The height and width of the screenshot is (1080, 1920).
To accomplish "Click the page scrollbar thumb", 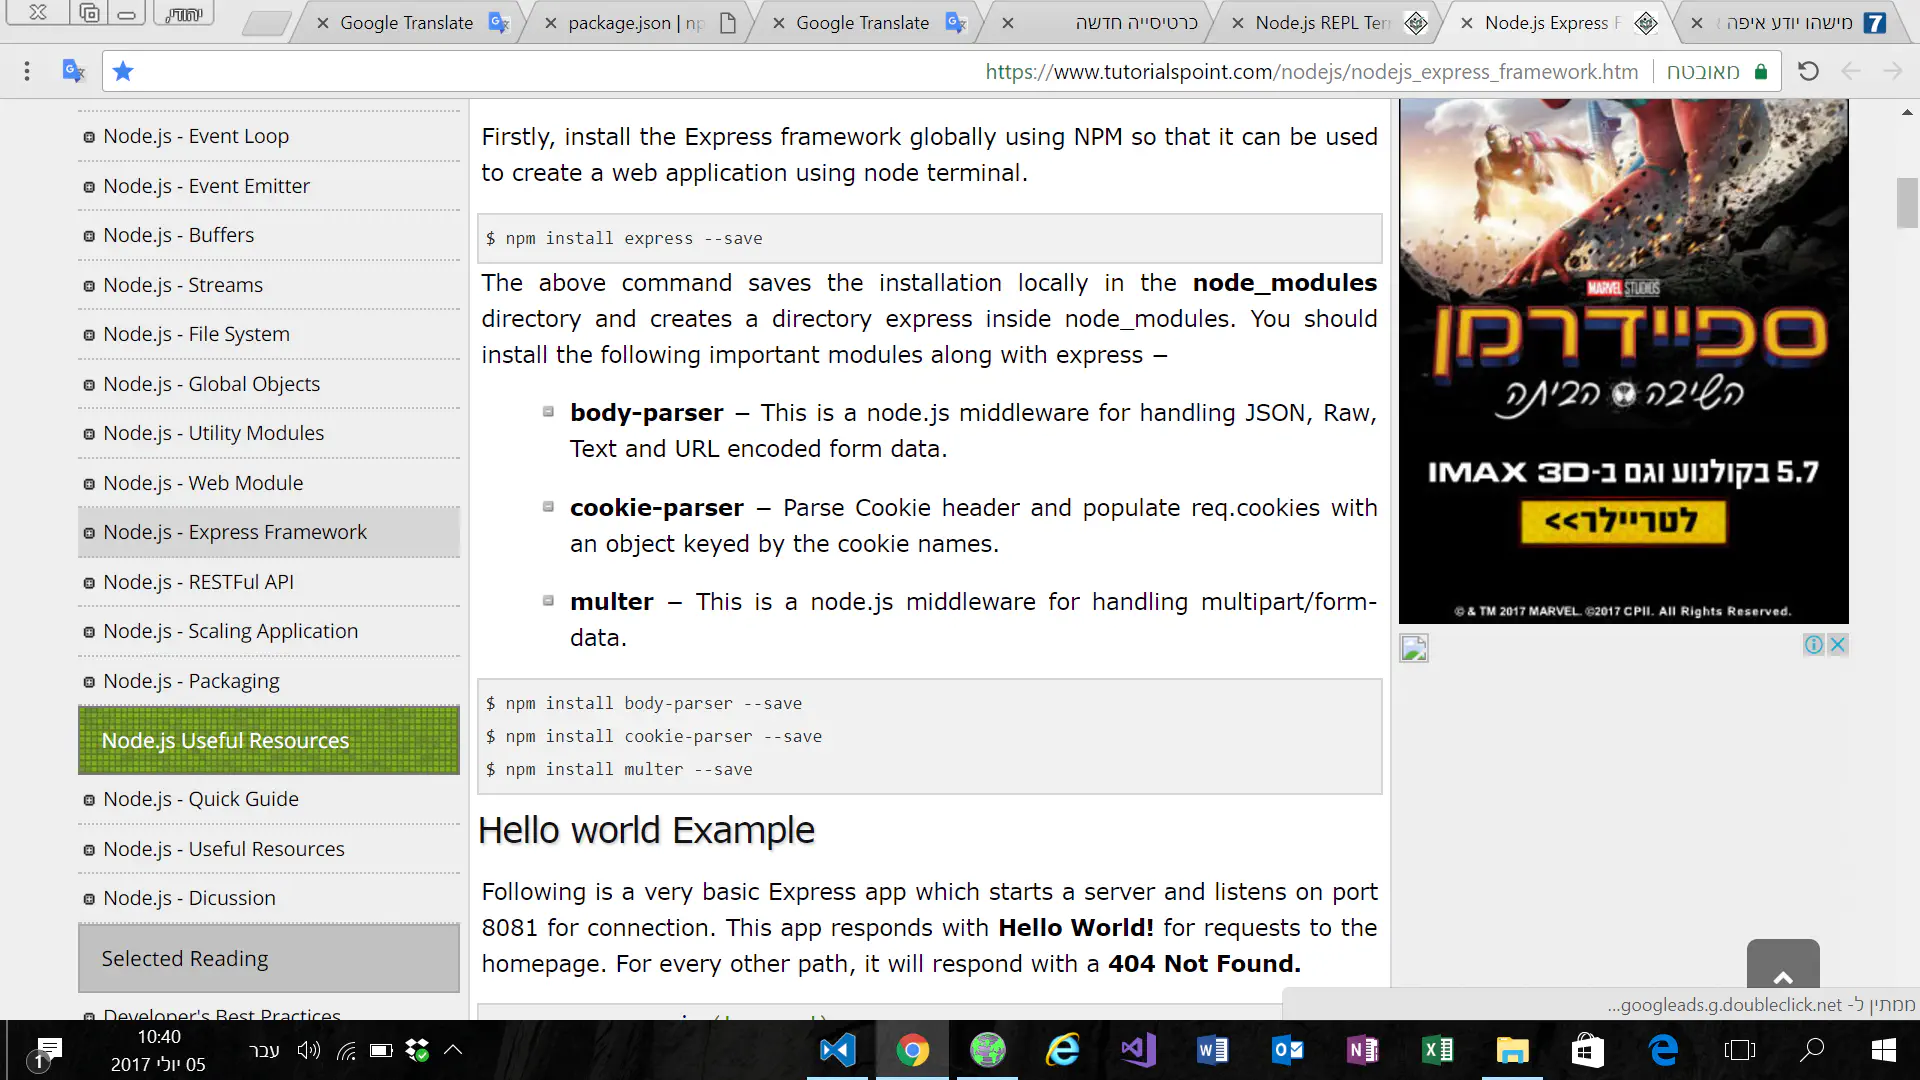I will click(x=1907, y=202).
